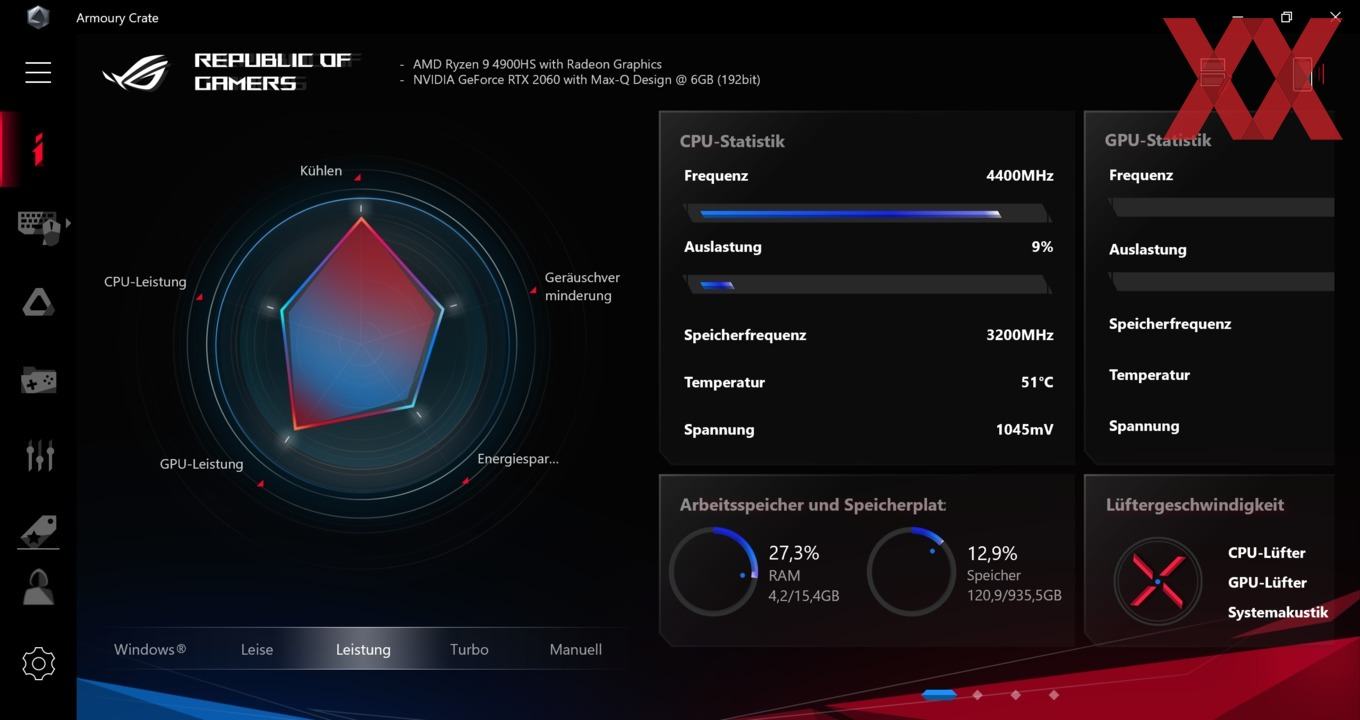Select the Turbo operating mode

[x=469, y=649]
